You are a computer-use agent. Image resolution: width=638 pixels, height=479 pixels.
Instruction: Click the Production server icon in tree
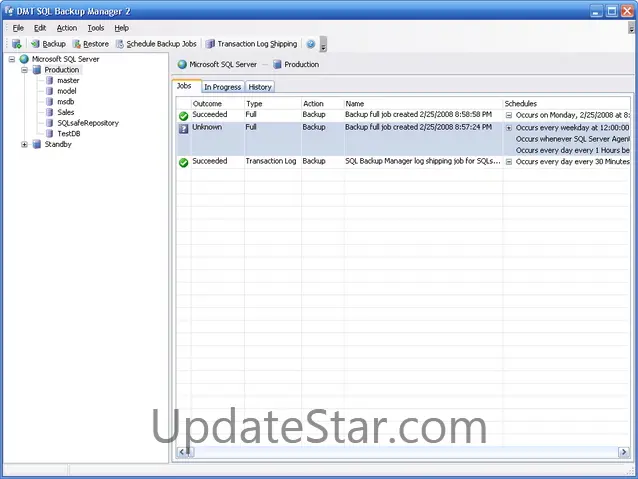coord(37,70)
